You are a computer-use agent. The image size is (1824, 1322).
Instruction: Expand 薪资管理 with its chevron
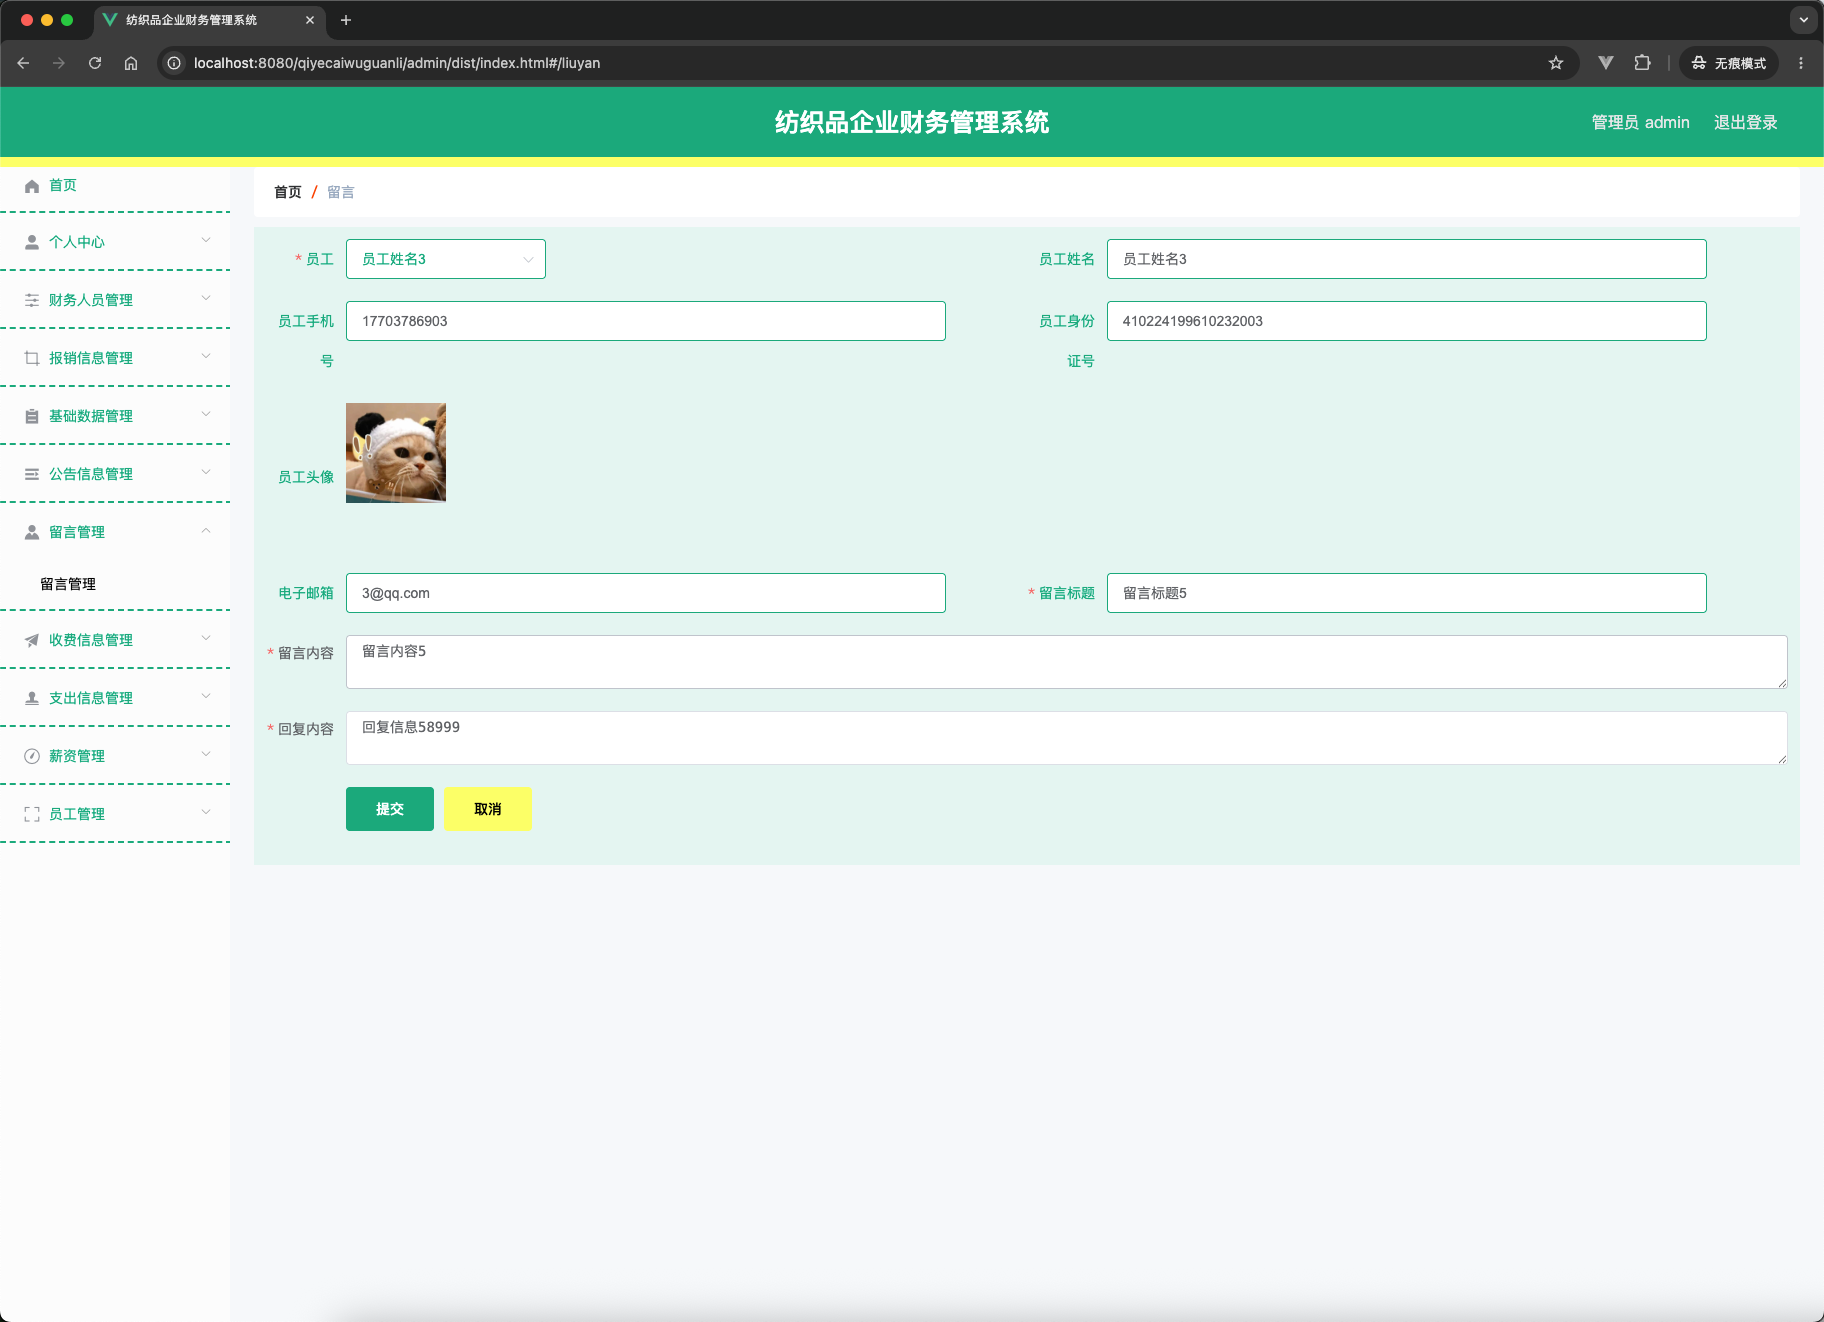206,754
